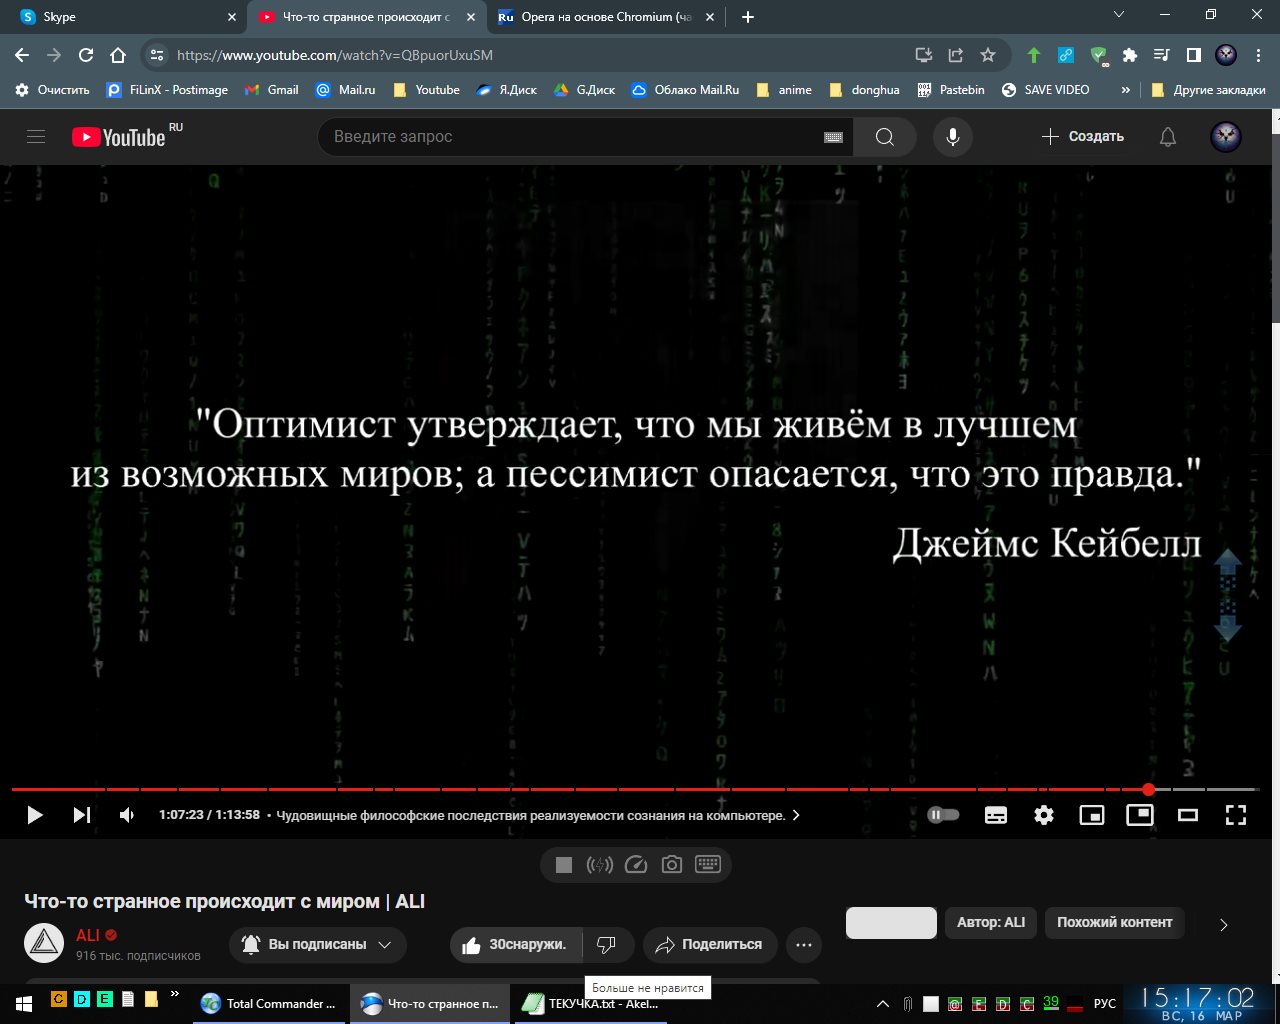
Task: Mute the video volume
Action: coord(127,815)
